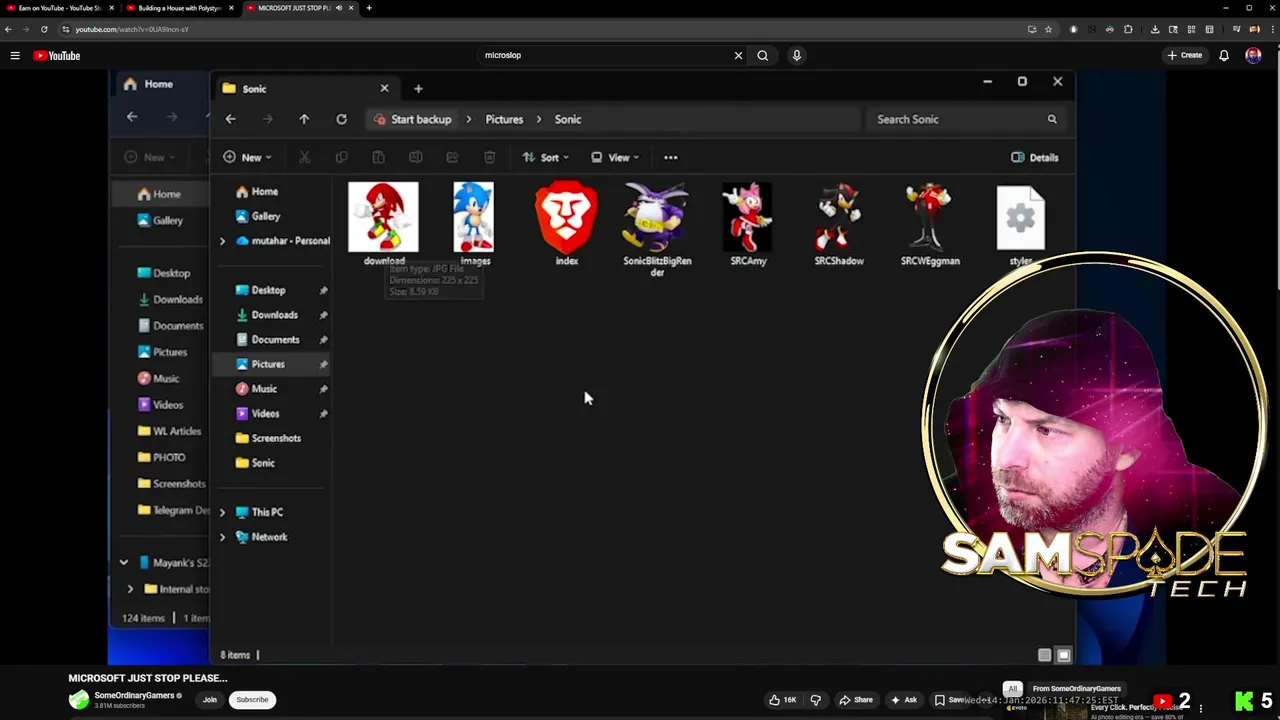This screenshot has height=720, width=1280.
Task: Run the YouTube search magnifier button
Action: click(763, 56)
